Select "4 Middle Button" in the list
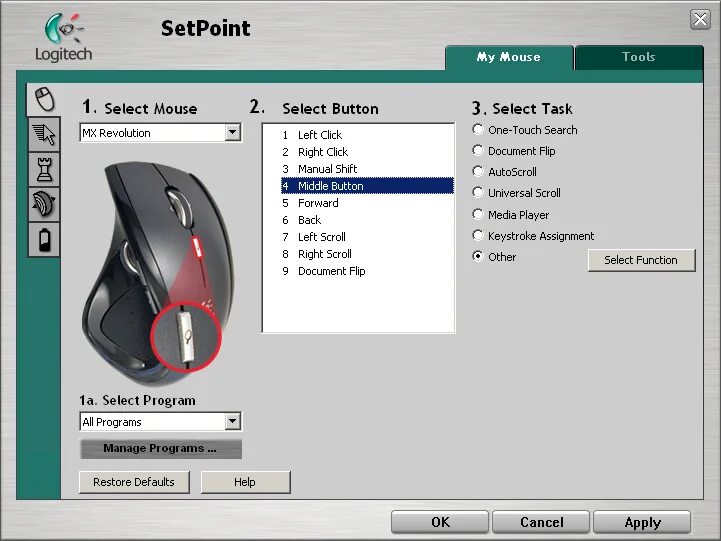Screen dimensions: 721x541 (367, 186)
